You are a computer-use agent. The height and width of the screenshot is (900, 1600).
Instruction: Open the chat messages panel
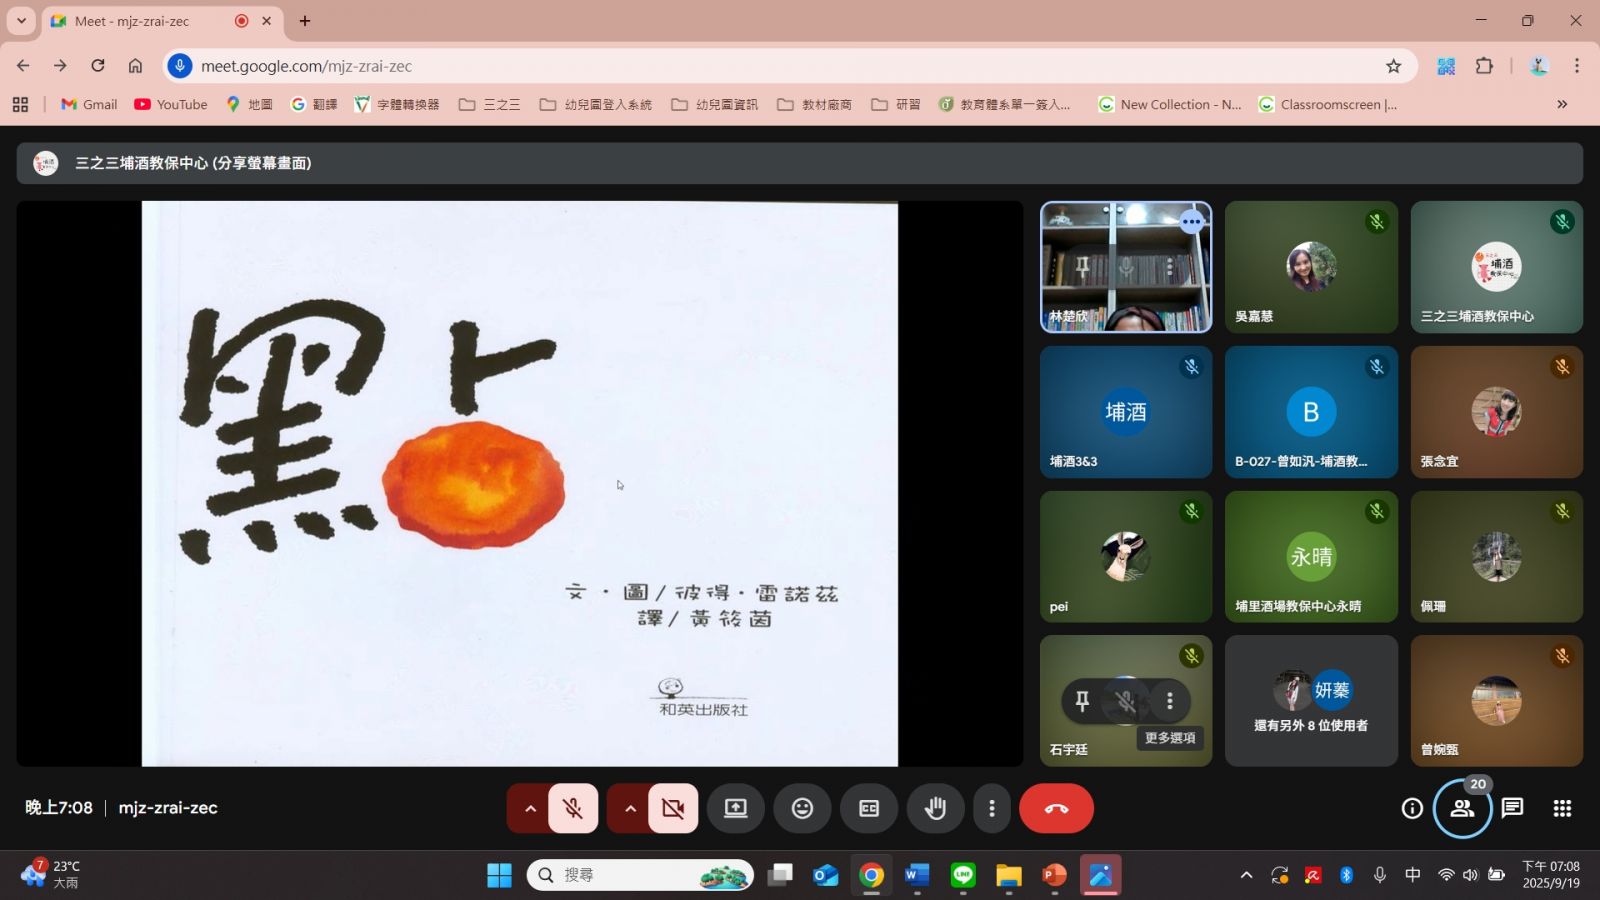(1512, 808)
